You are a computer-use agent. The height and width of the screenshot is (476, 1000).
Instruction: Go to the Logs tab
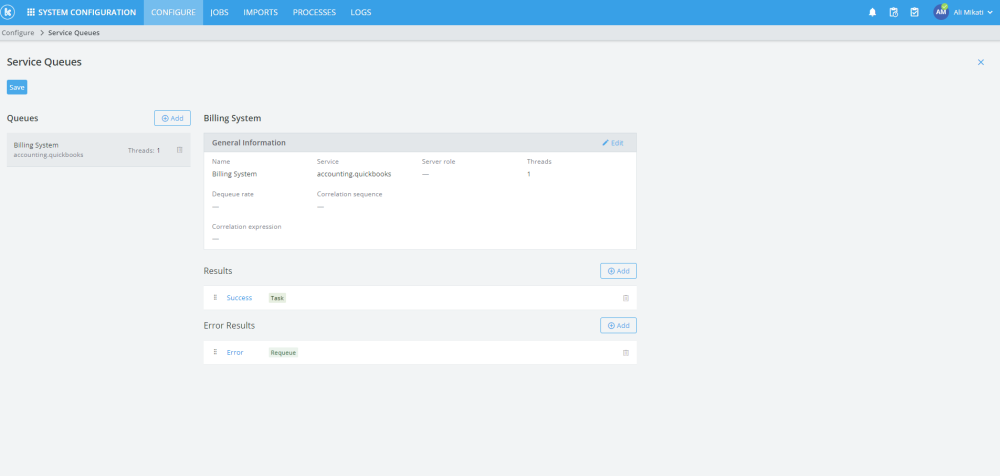pos(361,12)
